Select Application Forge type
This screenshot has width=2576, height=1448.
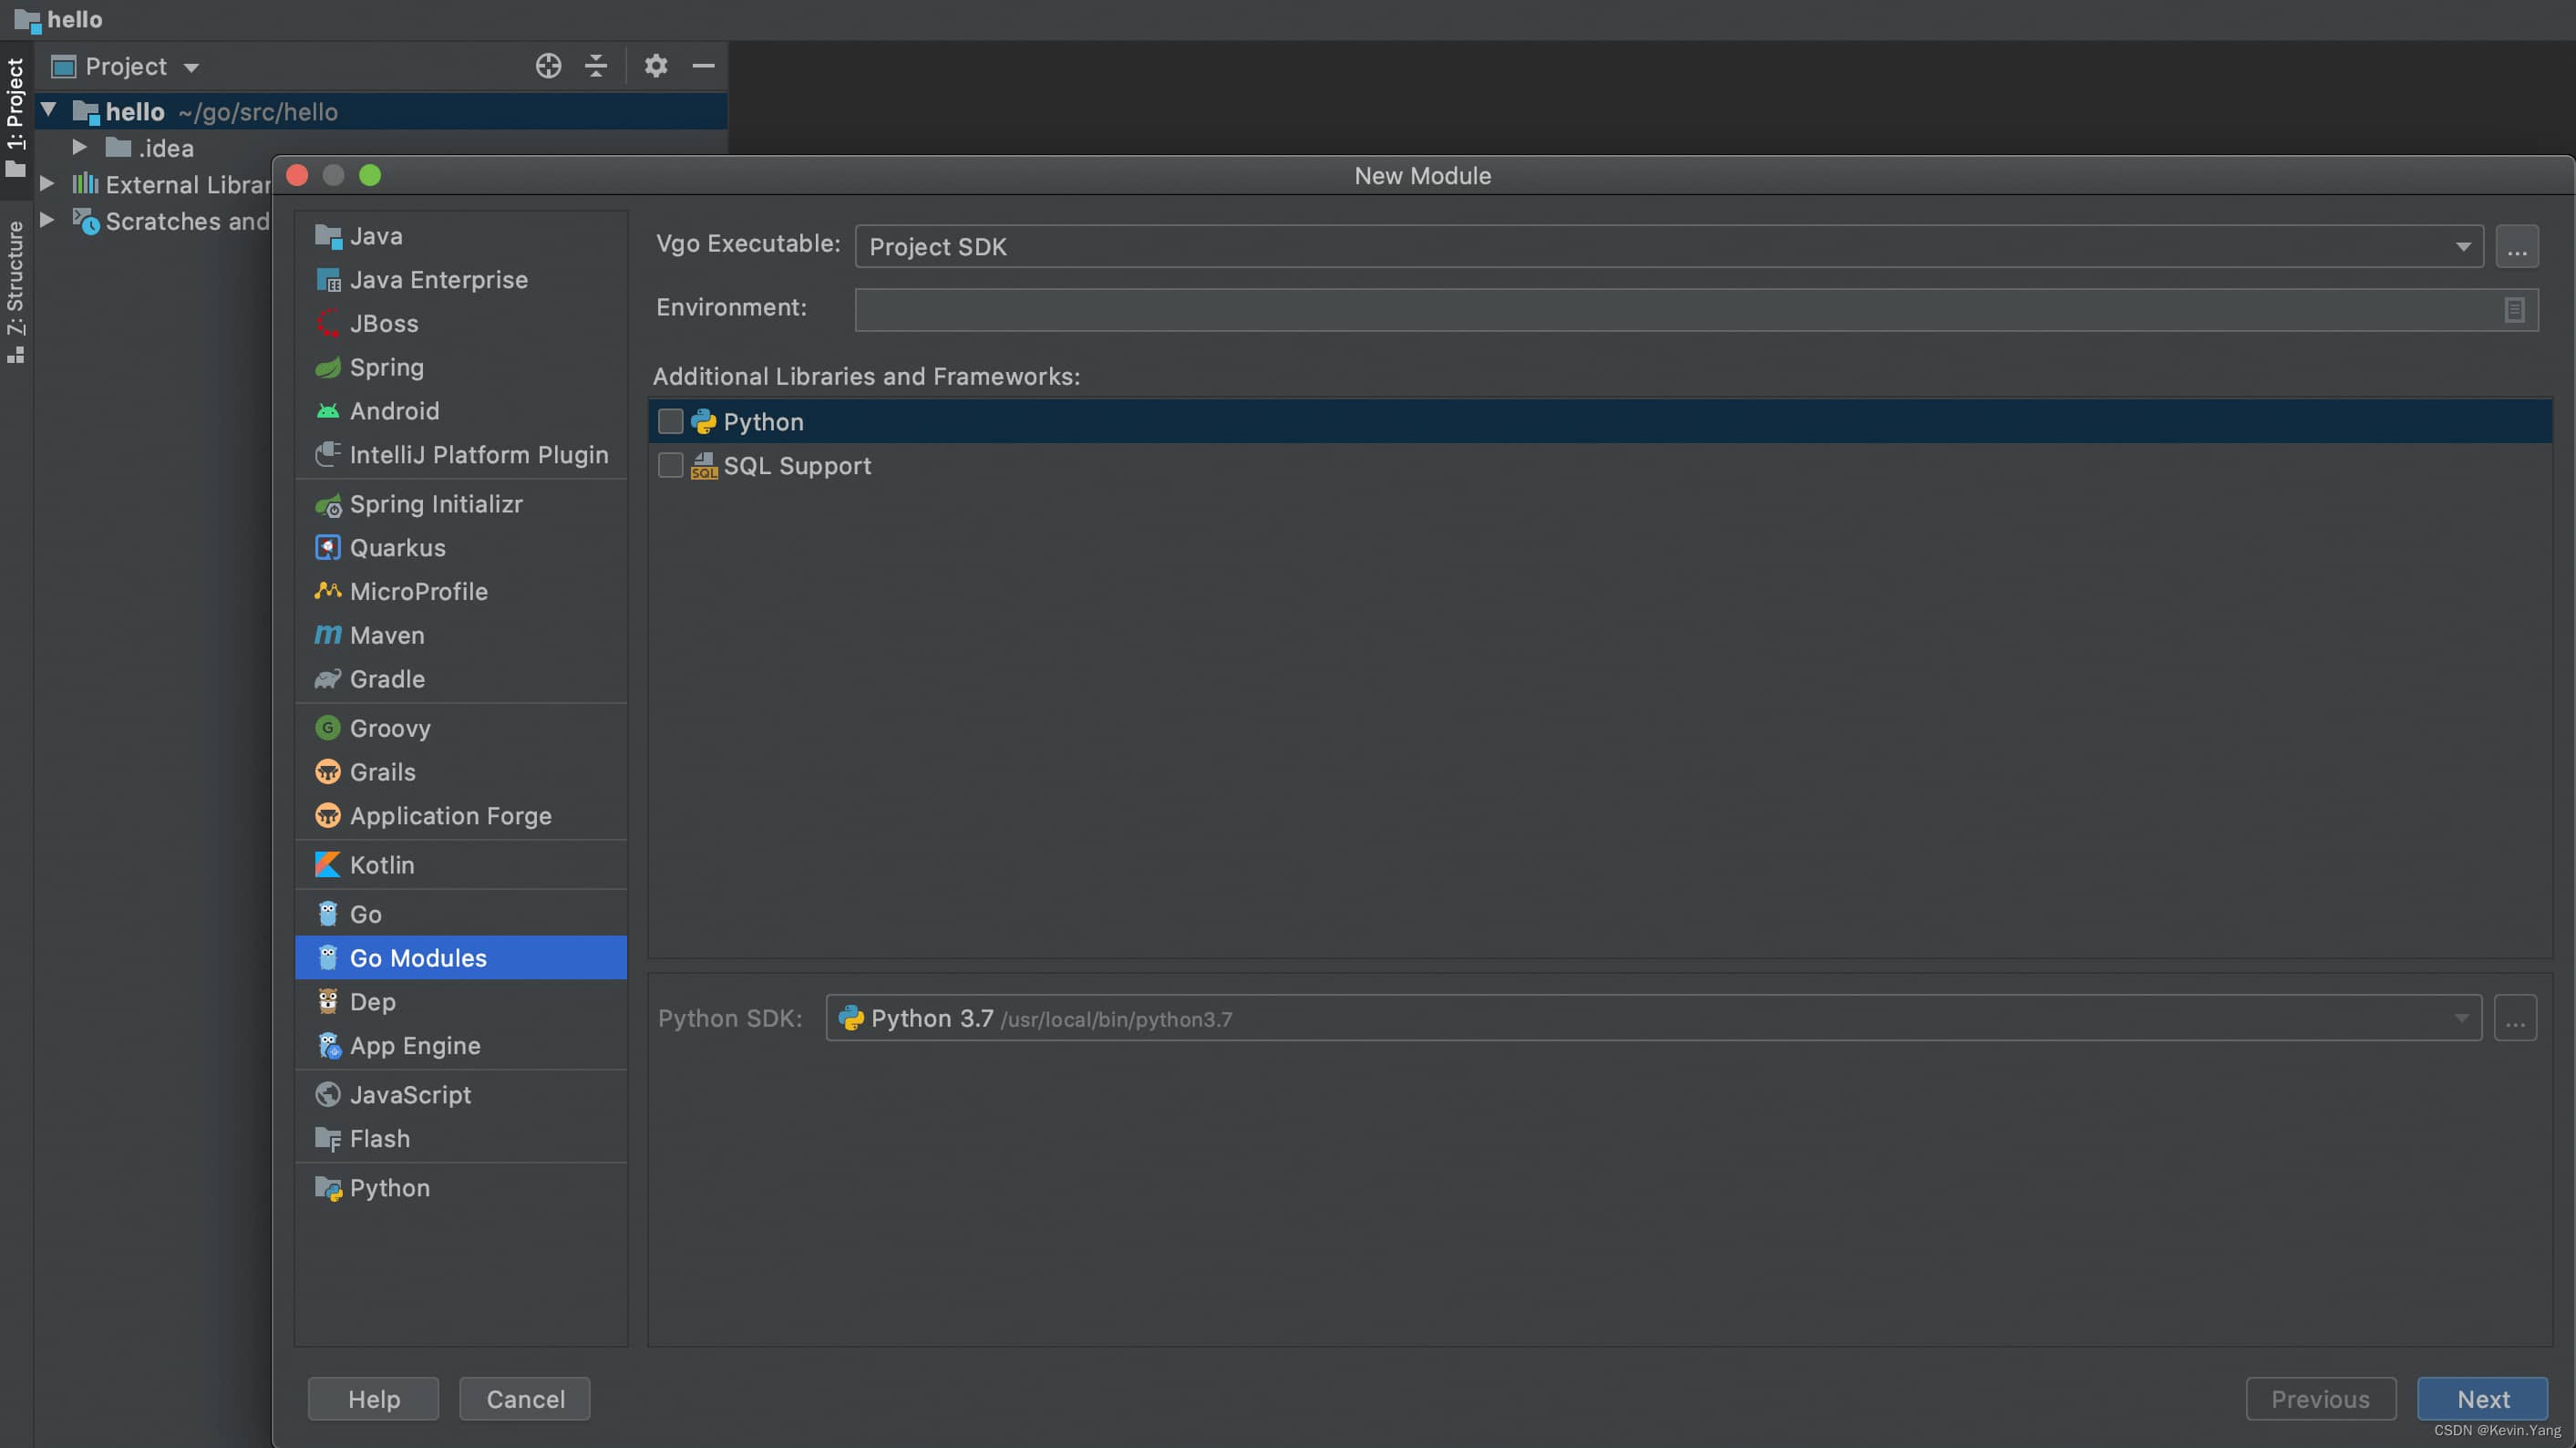[461, 816]
